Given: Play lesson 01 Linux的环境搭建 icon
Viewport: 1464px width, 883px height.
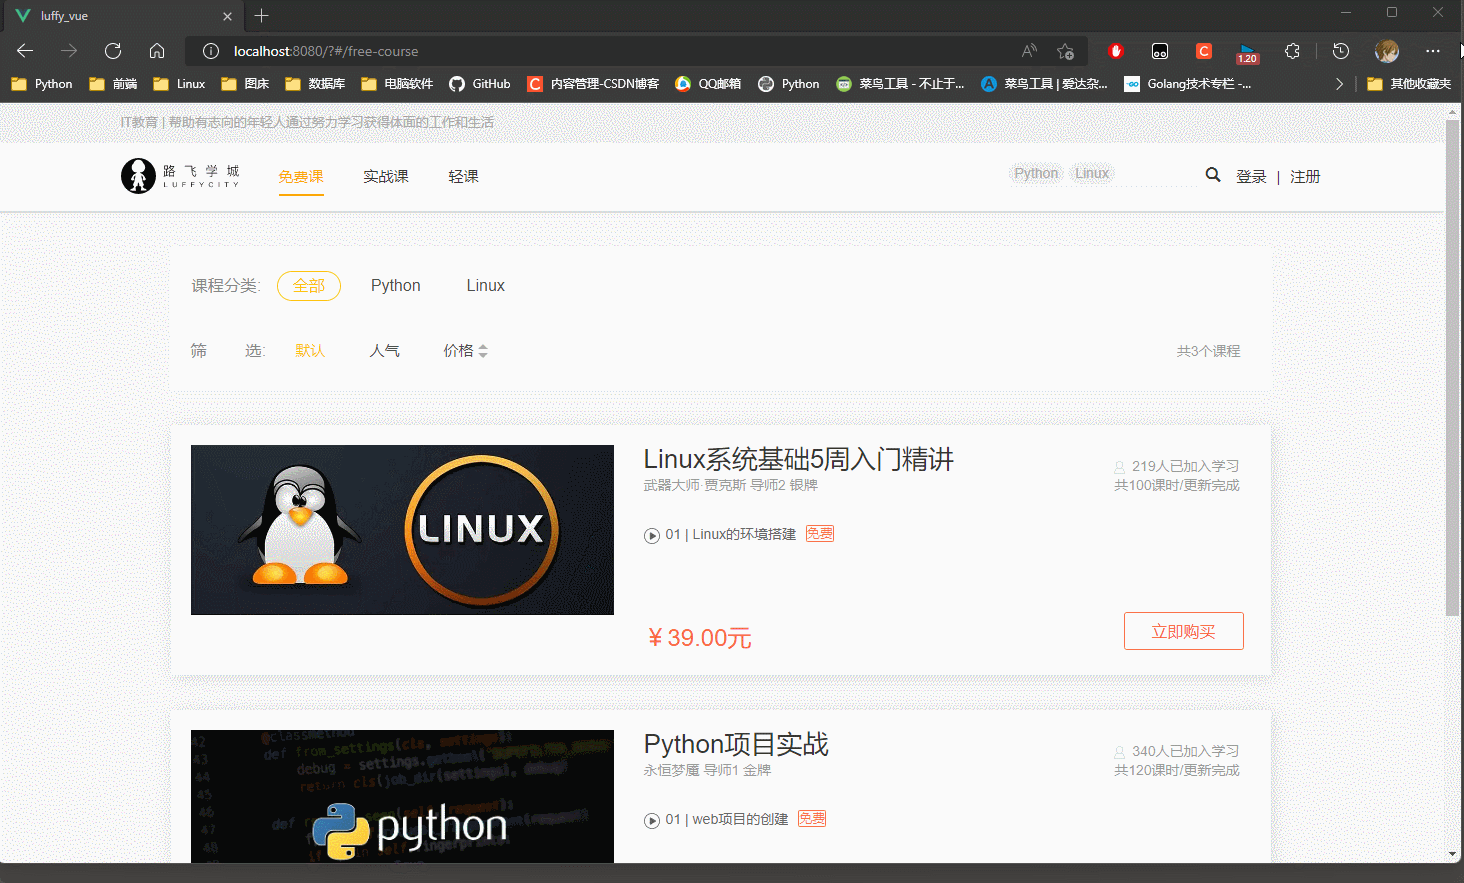Looking at the screenshot, I should coord(652,535).
